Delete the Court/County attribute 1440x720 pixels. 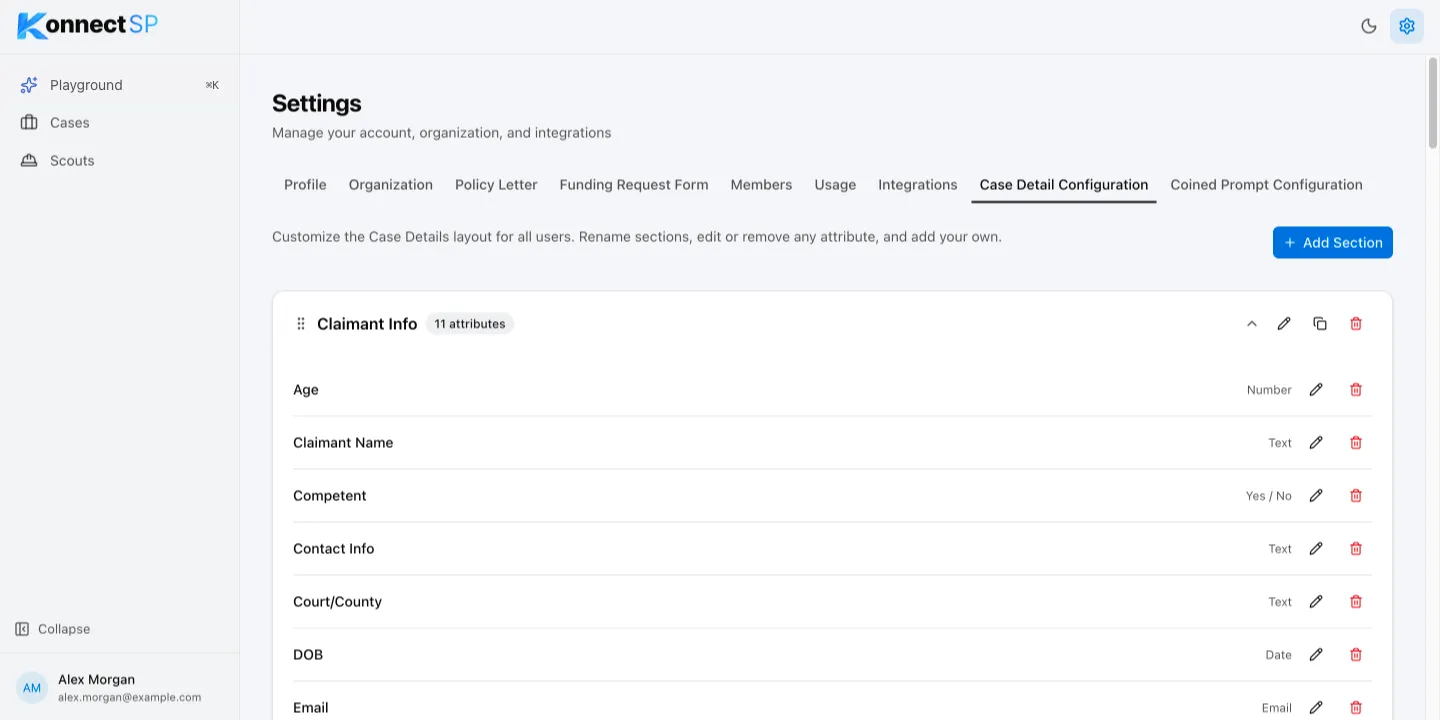1356,602
